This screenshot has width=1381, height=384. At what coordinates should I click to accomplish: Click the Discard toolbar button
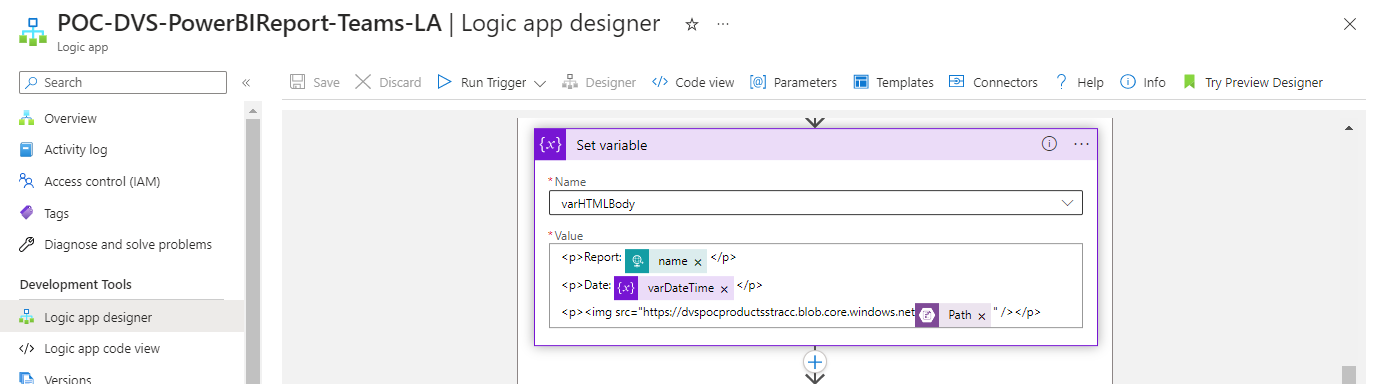pos(388,82)
